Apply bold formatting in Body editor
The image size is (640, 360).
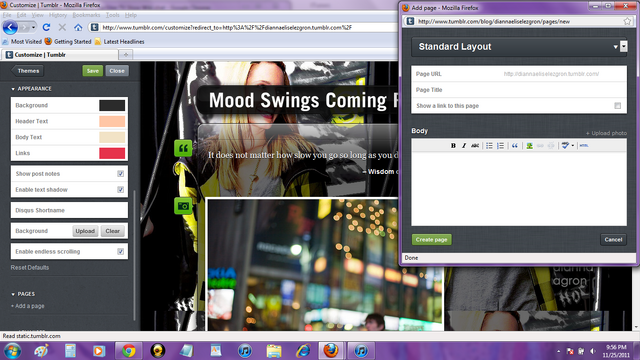click(x=453, y=146)
